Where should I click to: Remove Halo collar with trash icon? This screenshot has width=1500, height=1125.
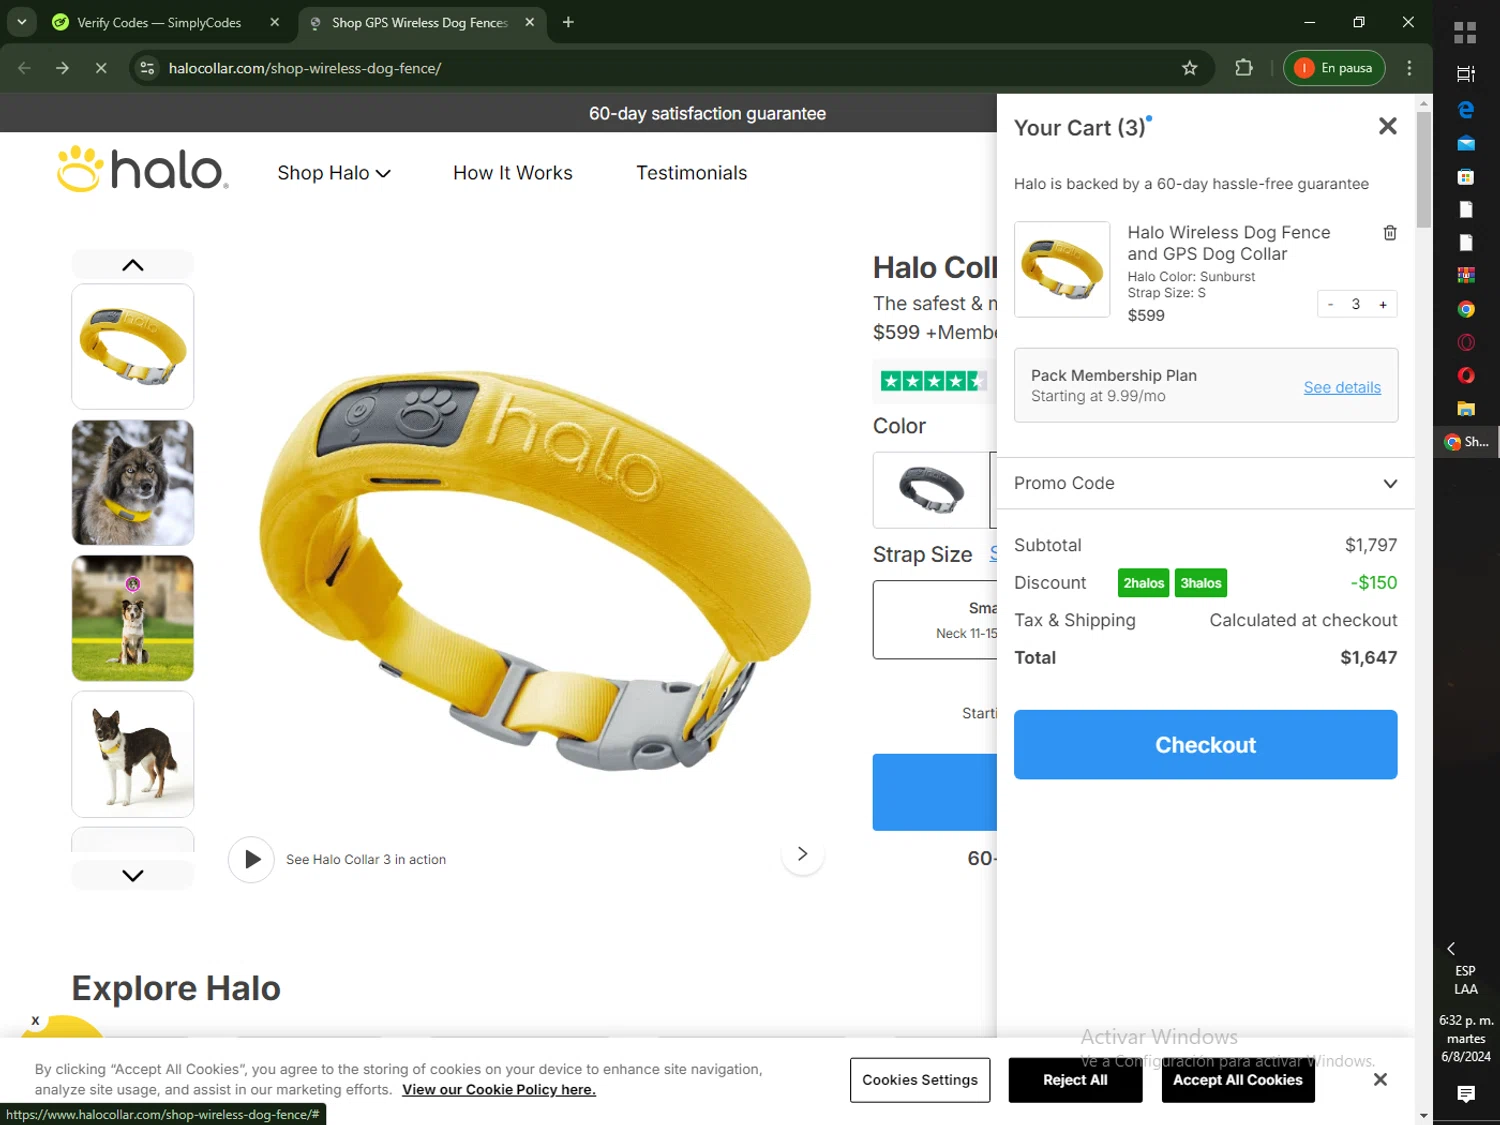pos(1389,233)
